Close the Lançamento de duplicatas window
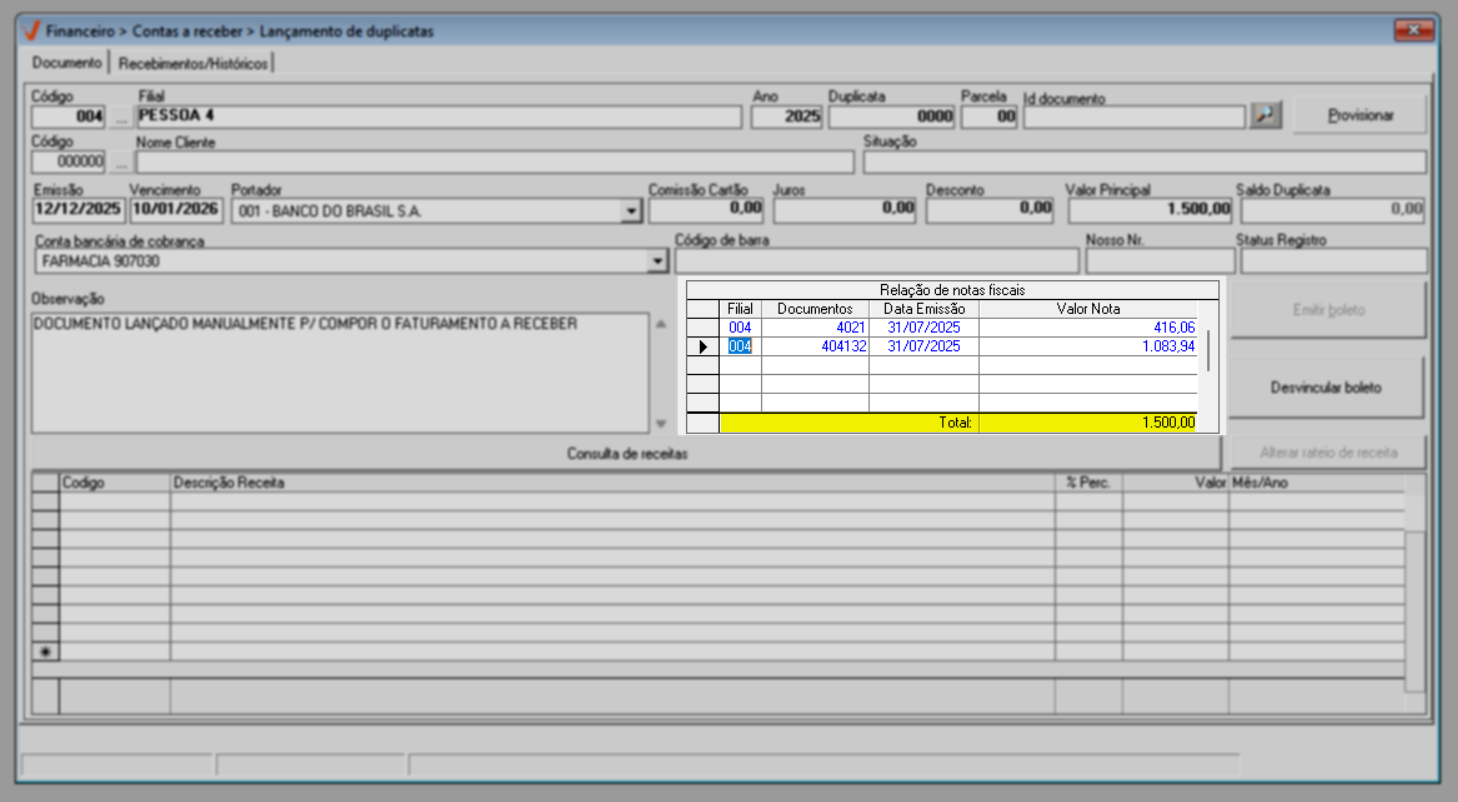The width and height of the screenshot is (1458, 802). point(1413,31)
